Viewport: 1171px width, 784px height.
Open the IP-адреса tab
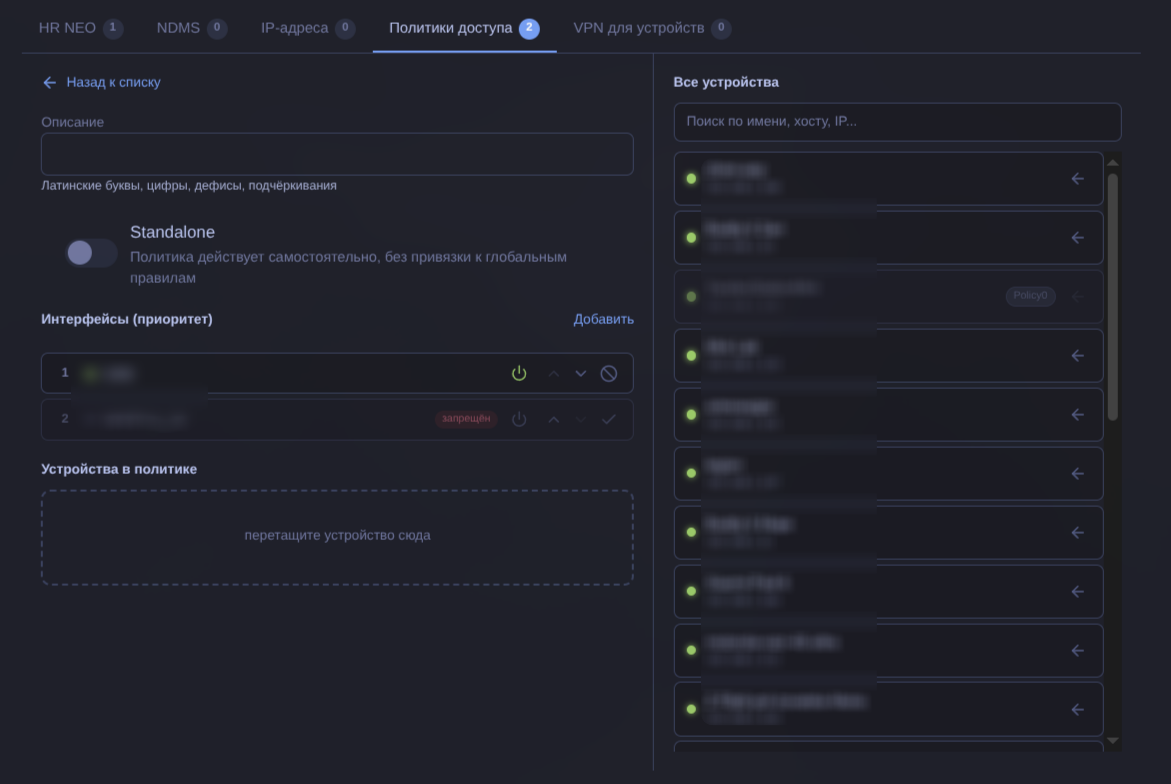(307, 28)
